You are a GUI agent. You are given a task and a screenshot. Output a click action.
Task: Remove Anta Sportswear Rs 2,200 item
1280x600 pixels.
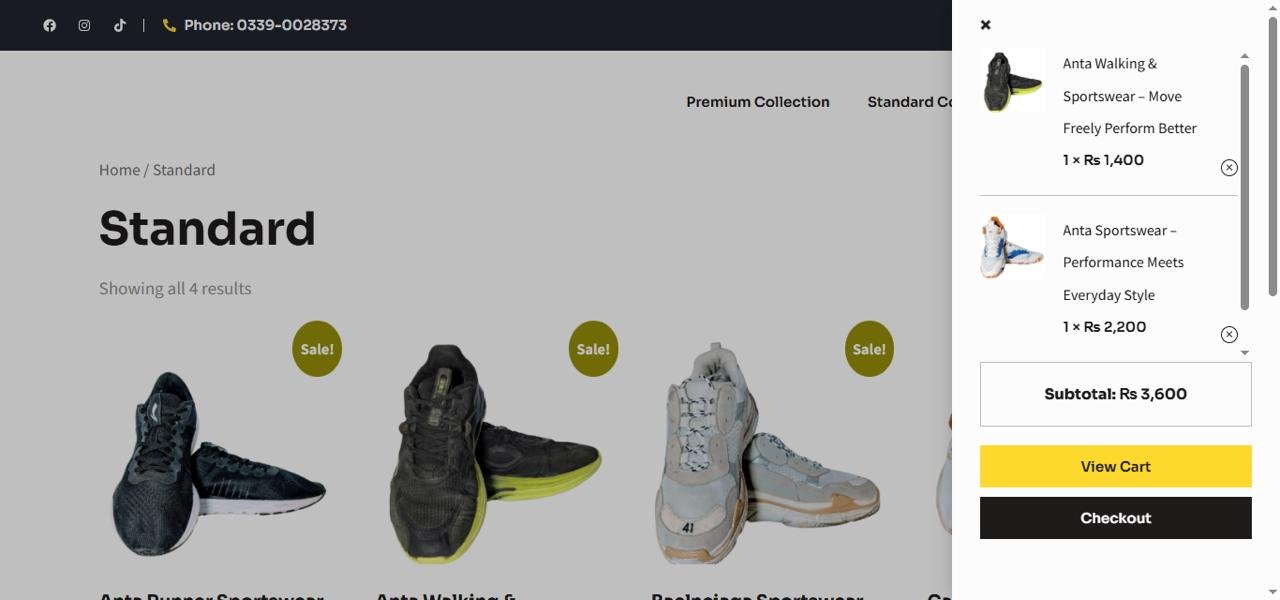[x=1229, y=335]
